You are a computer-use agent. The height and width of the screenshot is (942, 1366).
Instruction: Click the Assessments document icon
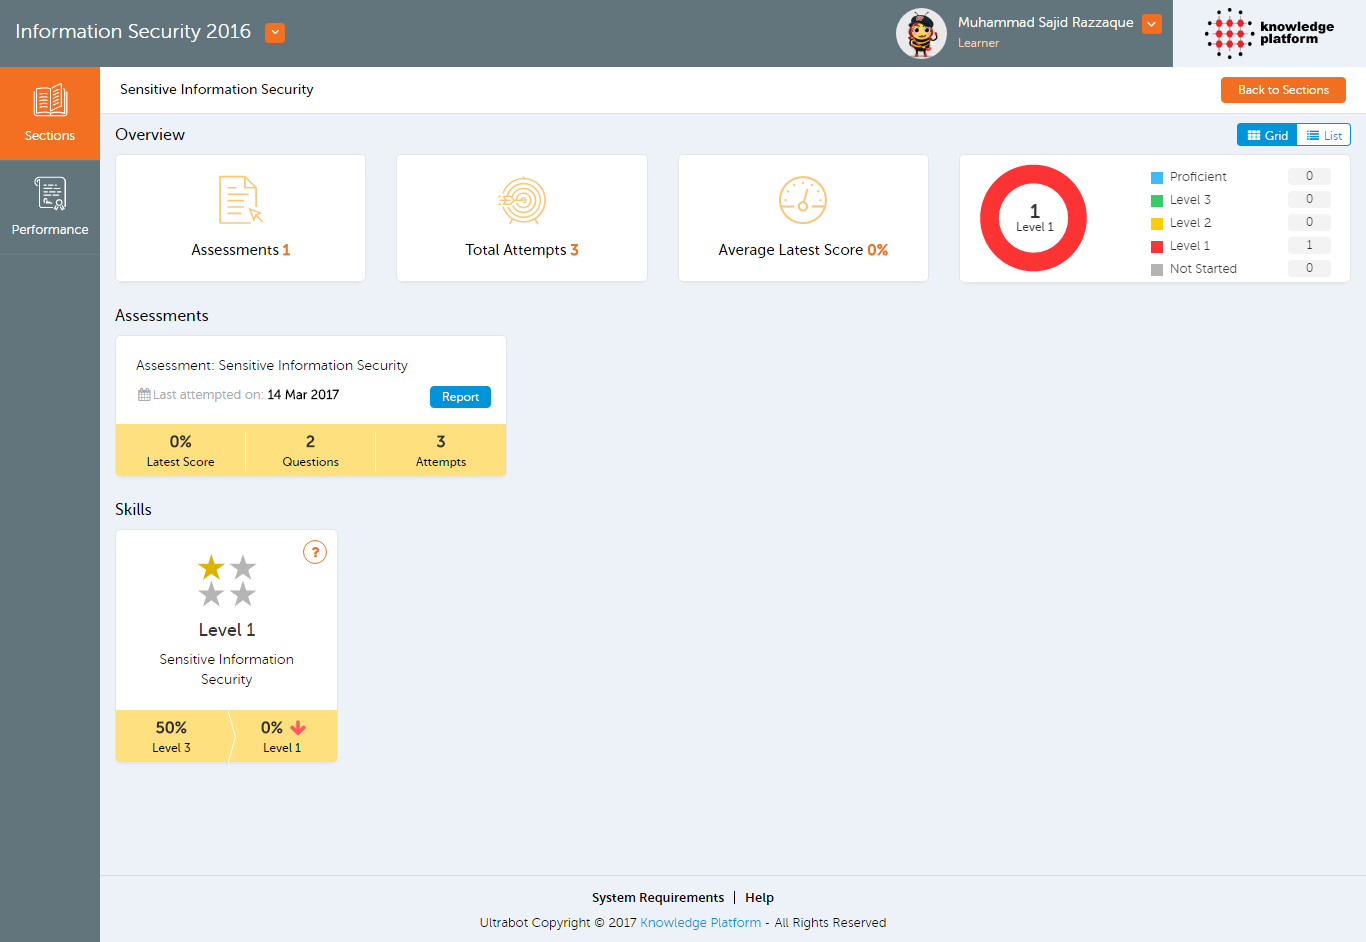[x=240, y=200]
